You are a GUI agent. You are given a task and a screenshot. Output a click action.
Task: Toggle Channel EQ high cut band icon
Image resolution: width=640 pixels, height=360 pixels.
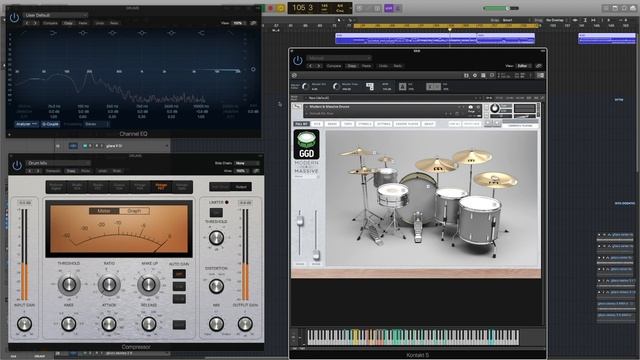pos(230,33)
